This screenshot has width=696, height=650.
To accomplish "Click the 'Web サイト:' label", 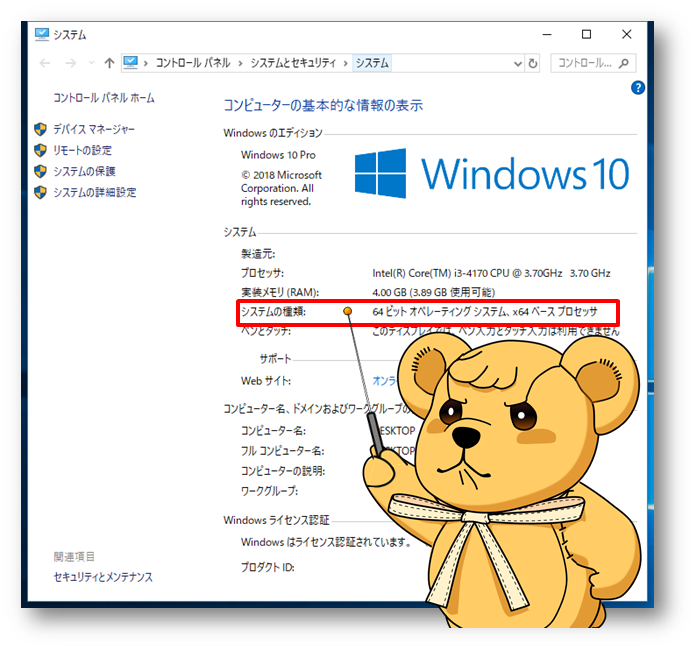I will (266, 381).
